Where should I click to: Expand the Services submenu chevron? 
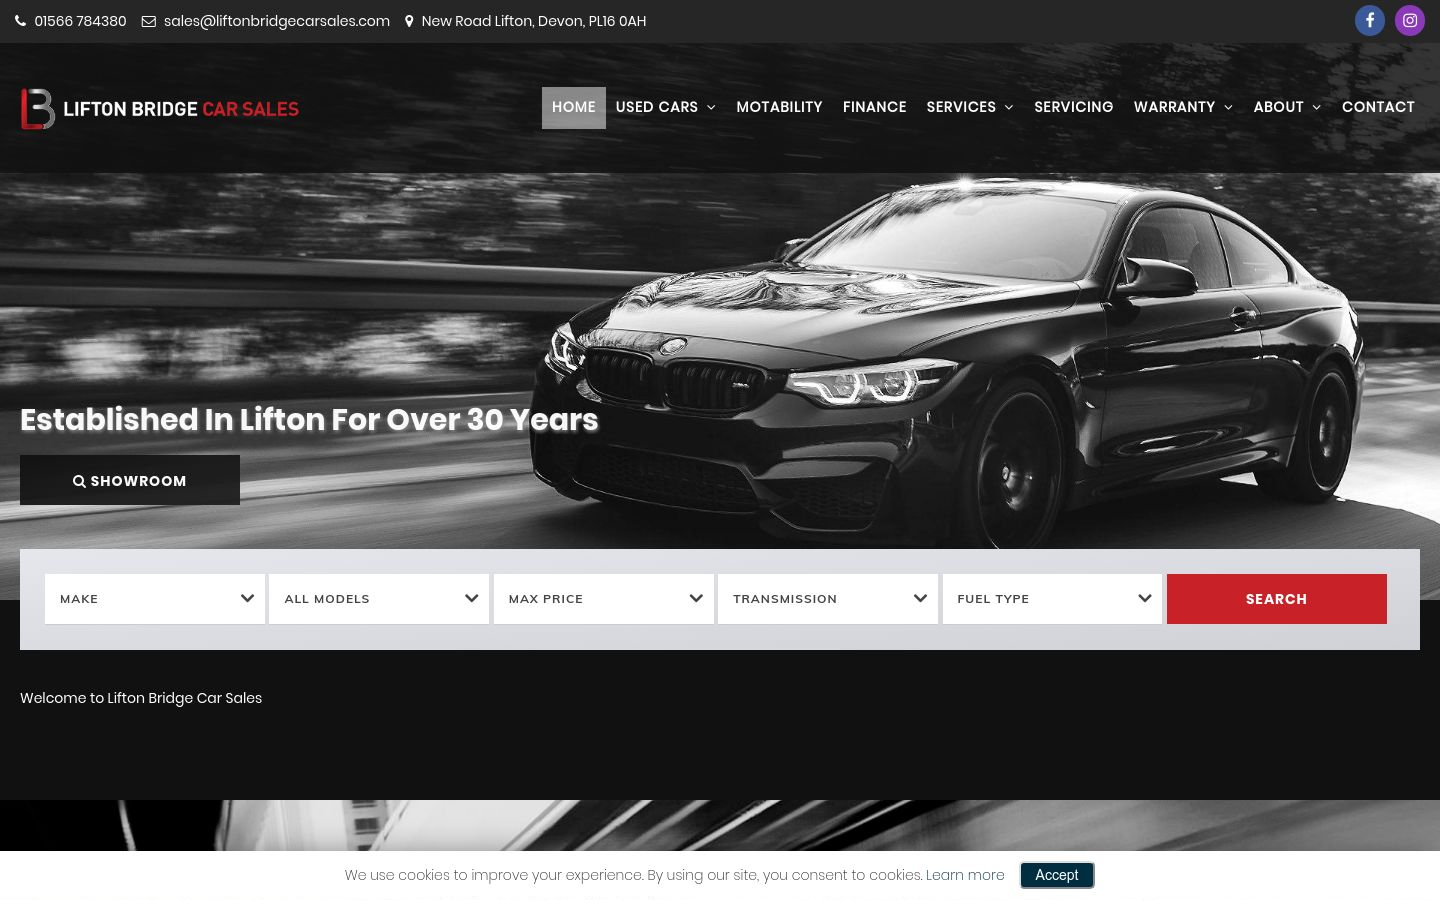(1009, 108)
